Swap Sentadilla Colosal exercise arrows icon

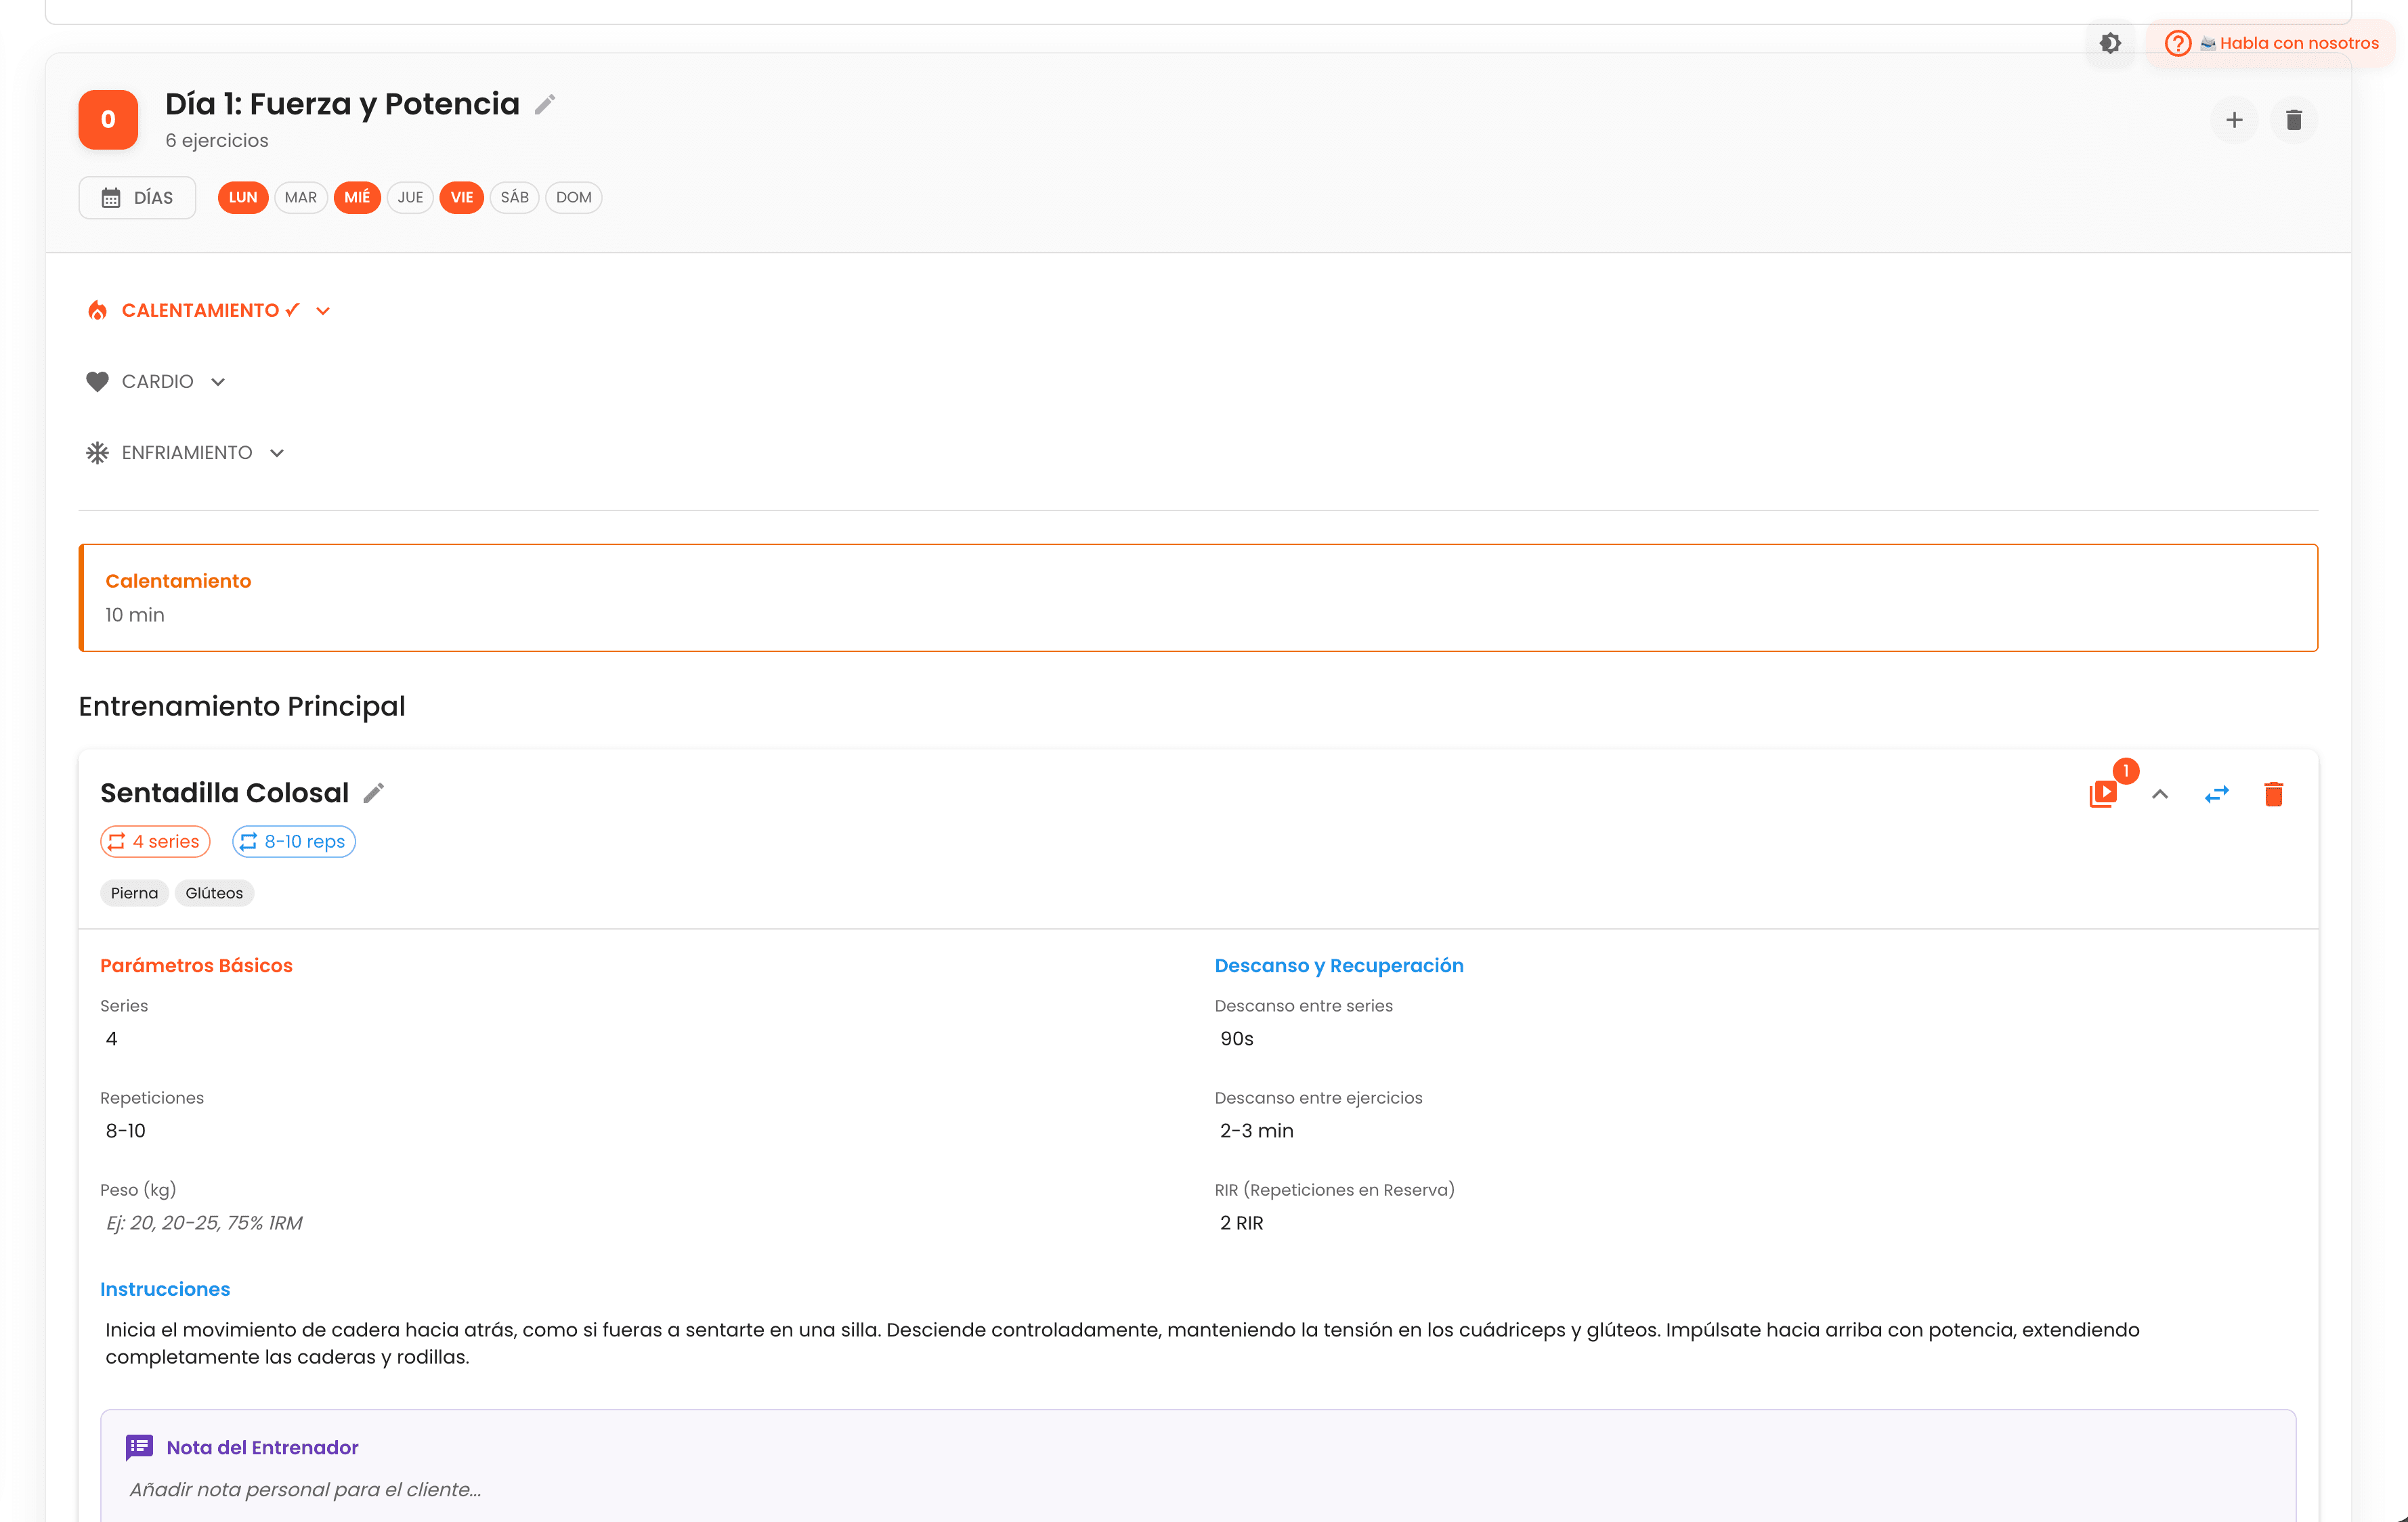[x=2217, y=794]
